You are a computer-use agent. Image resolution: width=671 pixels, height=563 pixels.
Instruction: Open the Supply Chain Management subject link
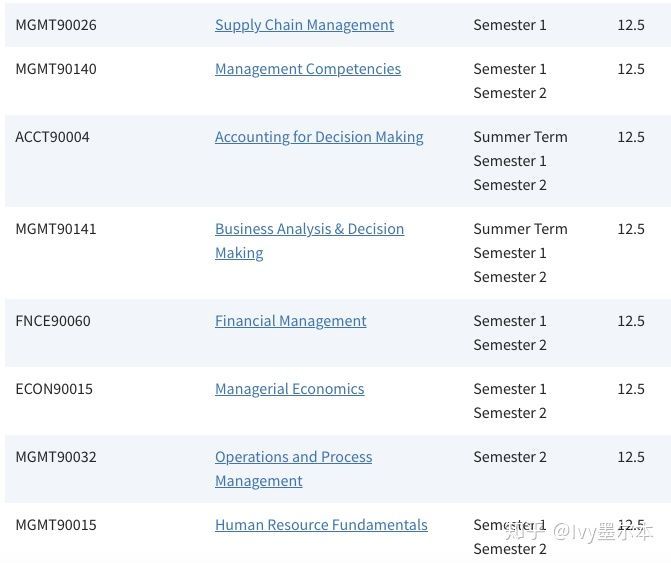click(x=304, y=25)
